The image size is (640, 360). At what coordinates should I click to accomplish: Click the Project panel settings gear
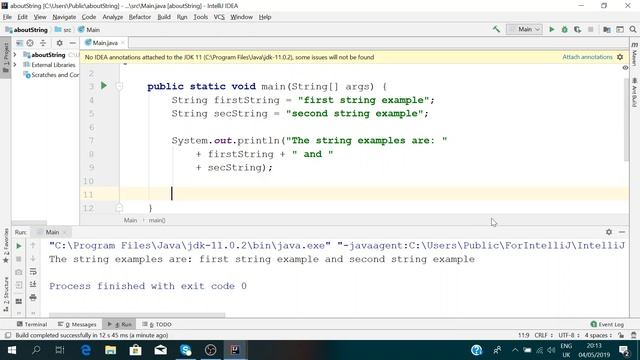(x=60, y=43)
